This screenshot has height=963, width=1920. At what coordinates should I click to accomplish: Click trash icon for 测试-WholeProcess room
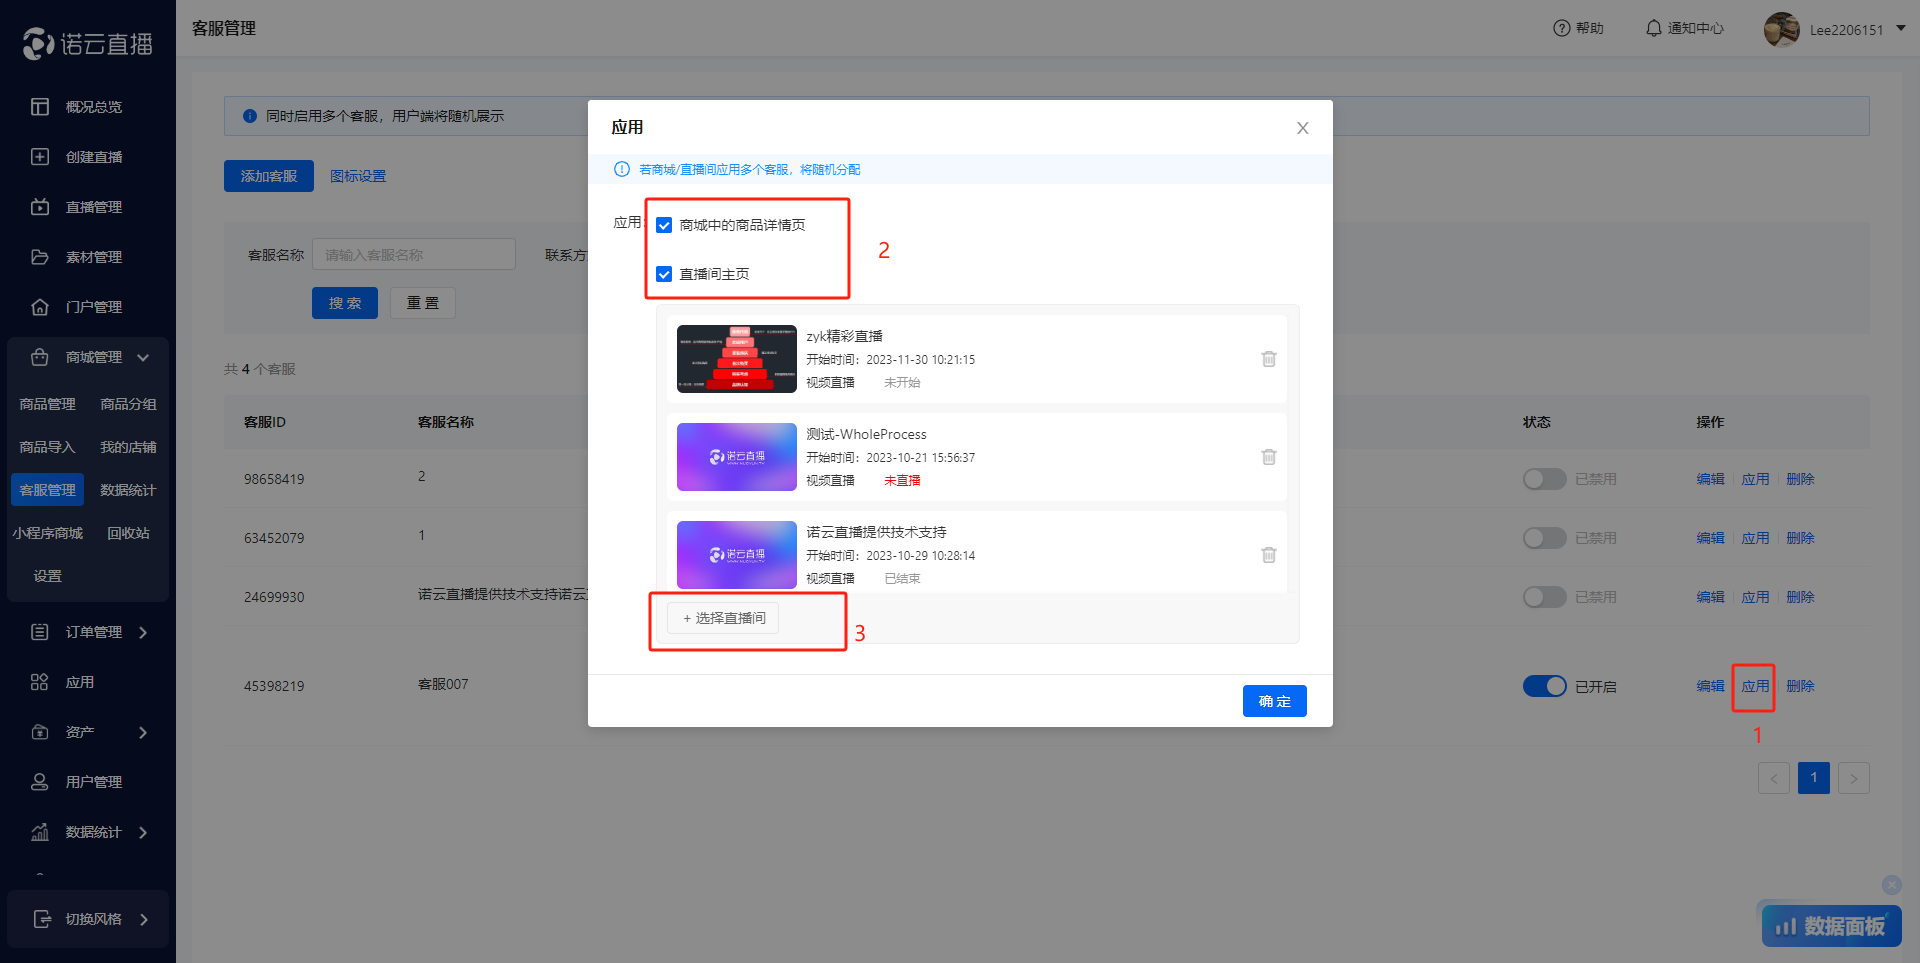pos(1268,457)
